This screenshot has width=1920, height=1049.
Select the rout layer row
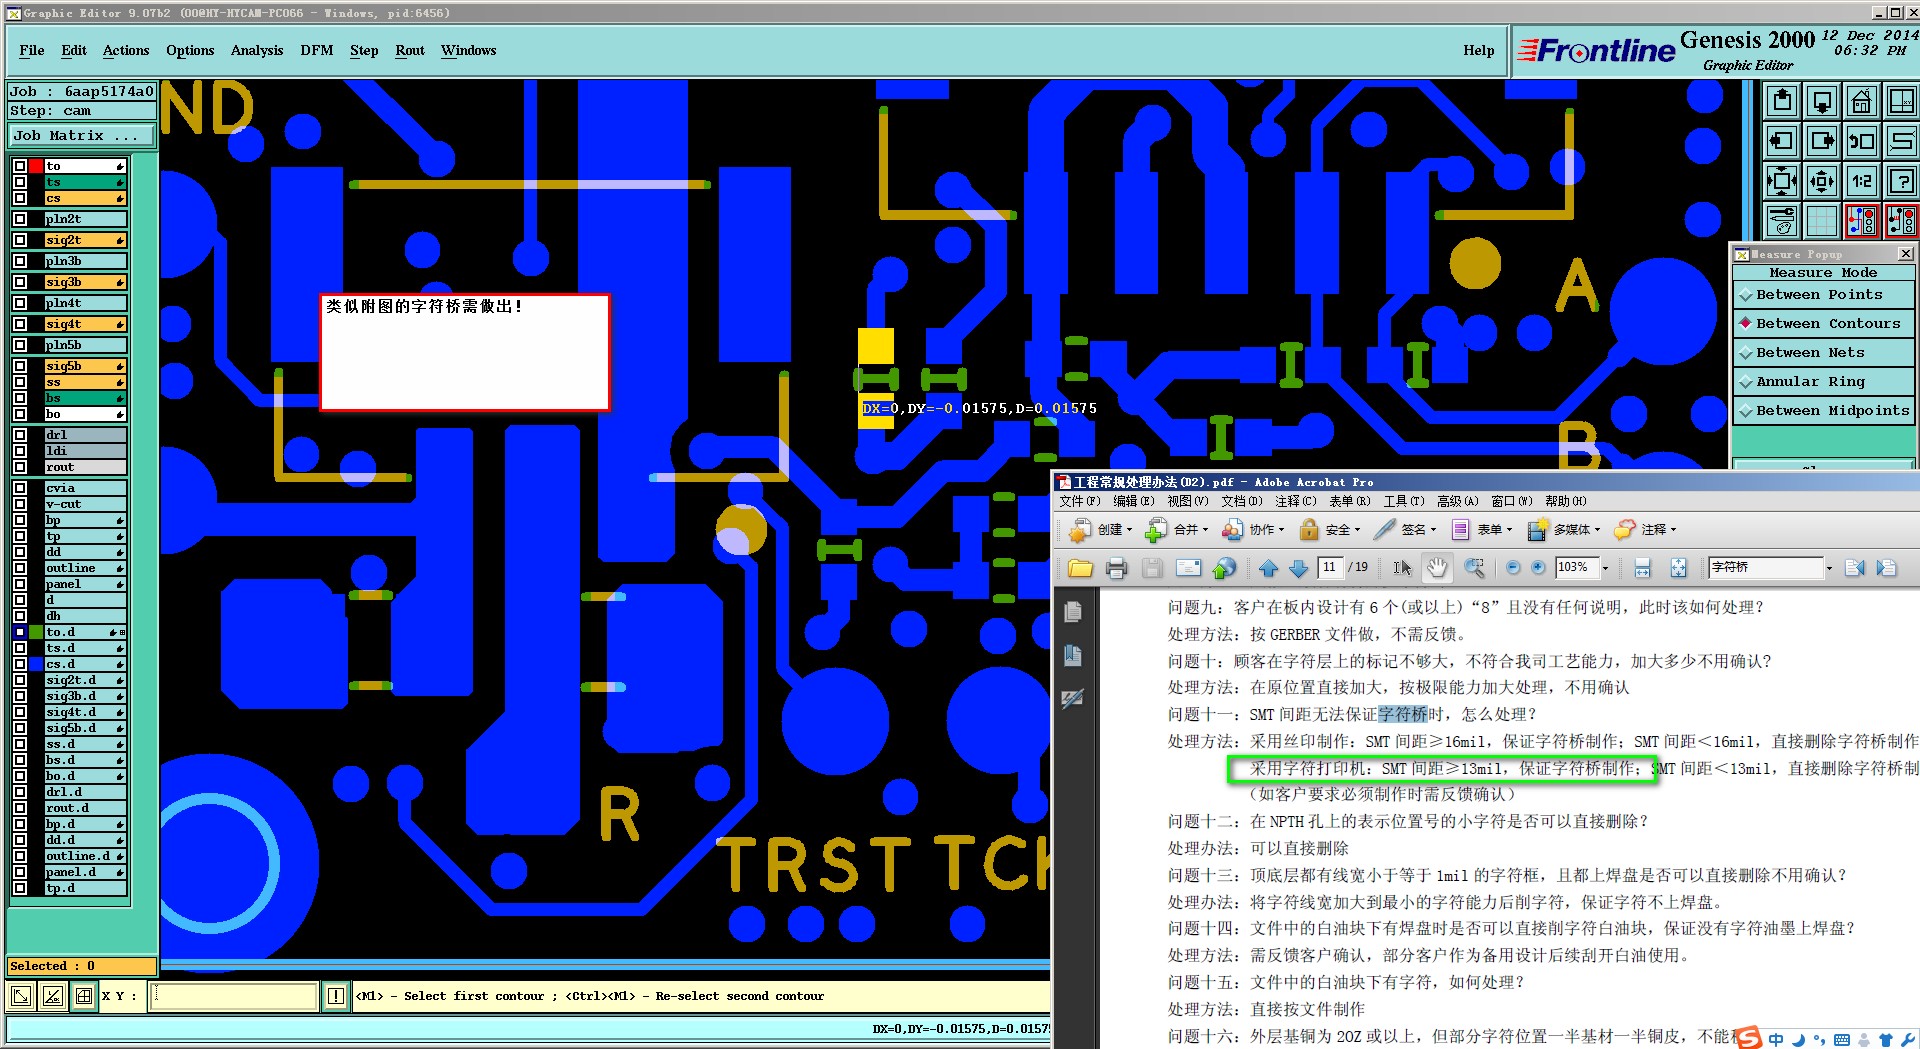coord(86,467)
